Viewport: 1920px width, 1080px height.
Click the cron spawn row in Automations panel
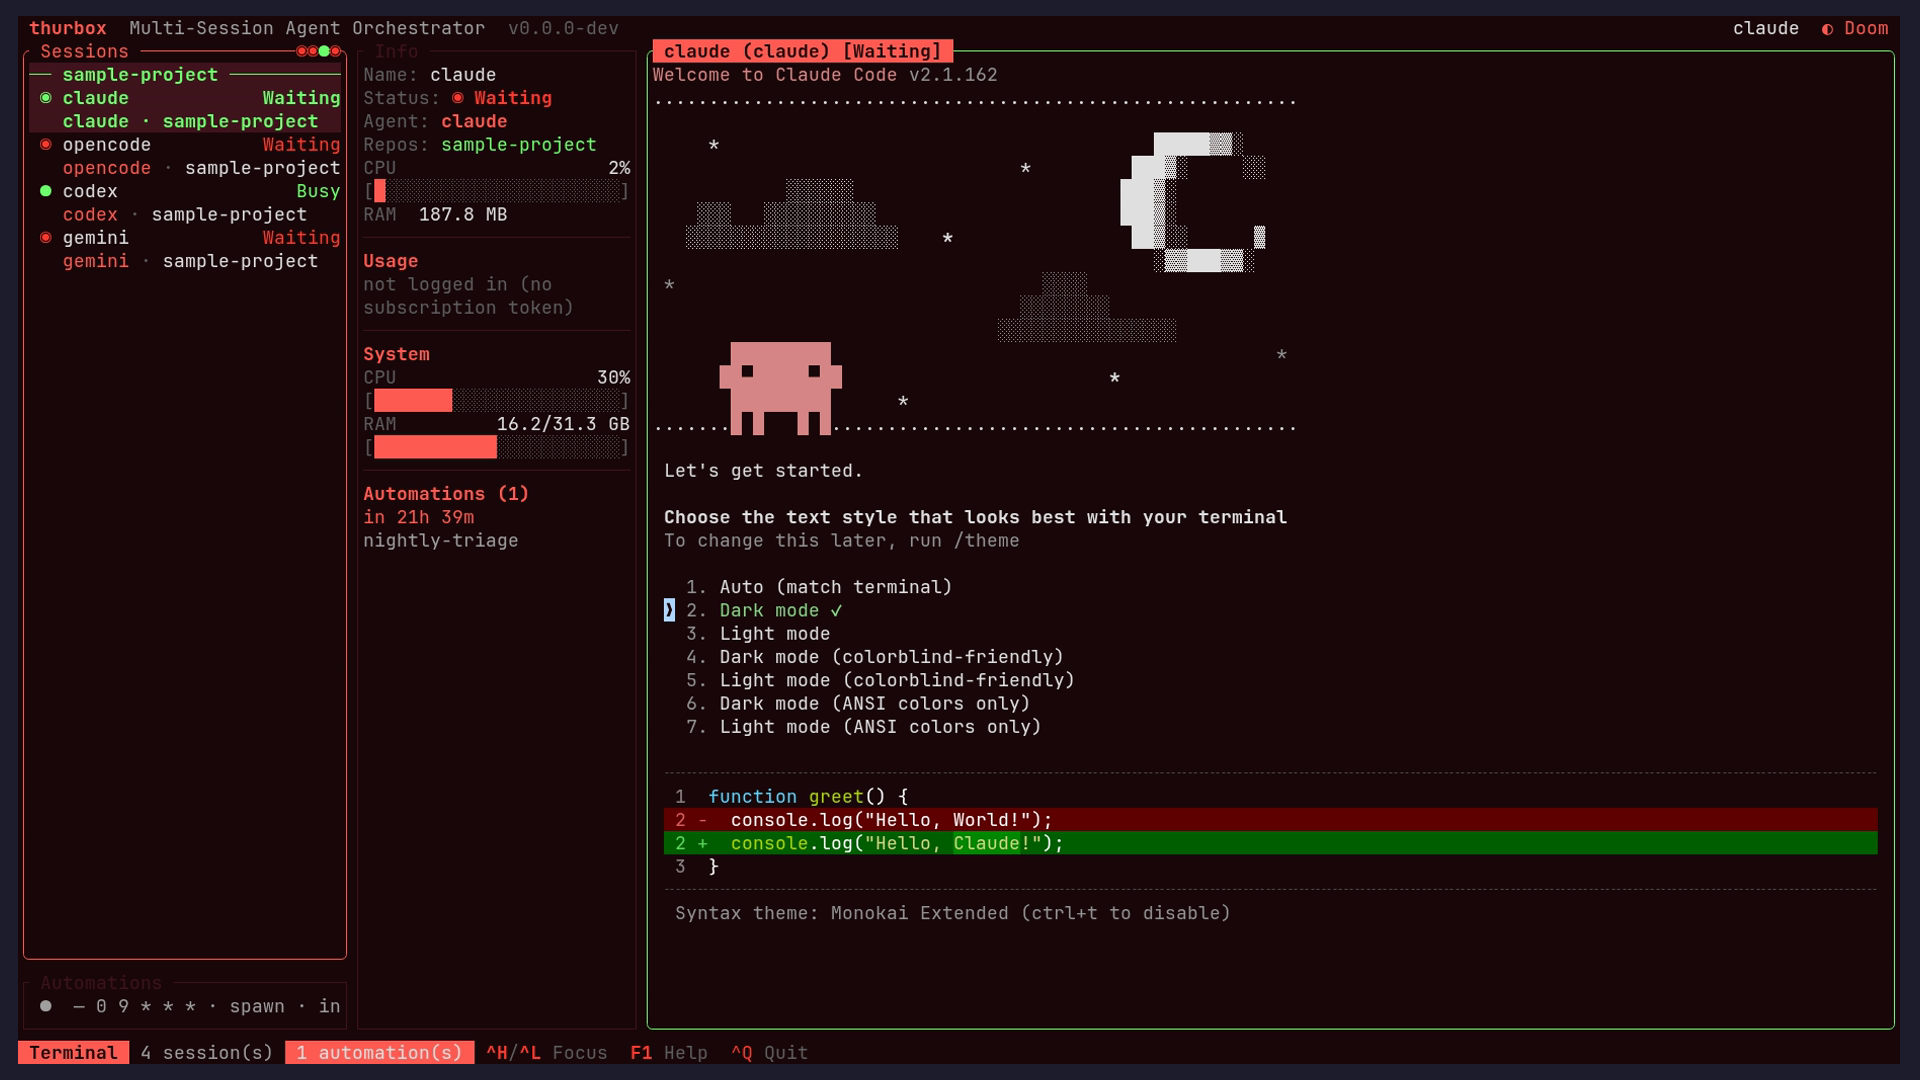point(190,1006)
